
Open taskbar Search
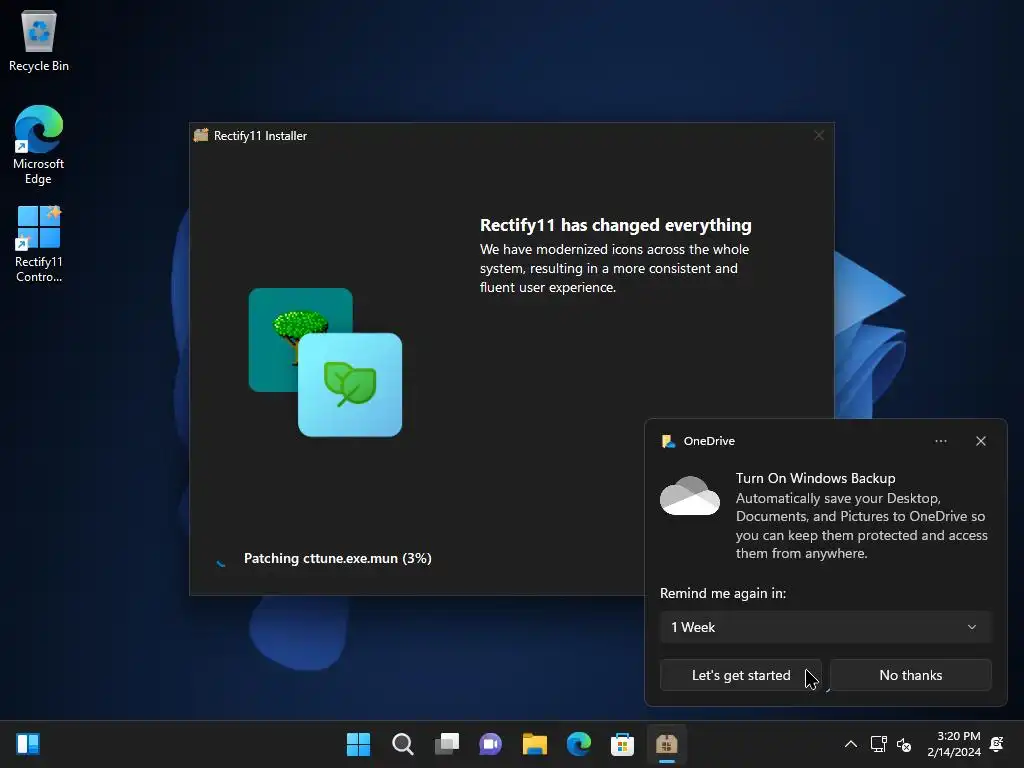coord(402,744)
